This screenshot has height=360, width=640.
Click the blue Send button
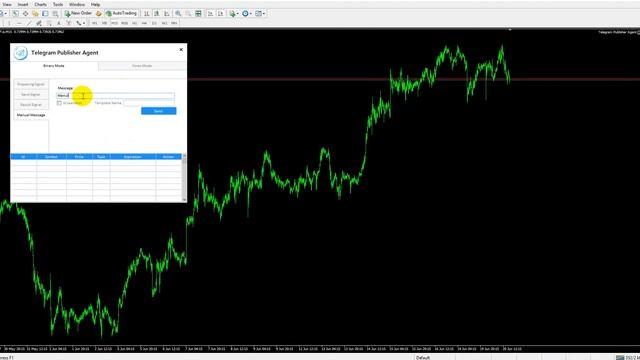159,111
